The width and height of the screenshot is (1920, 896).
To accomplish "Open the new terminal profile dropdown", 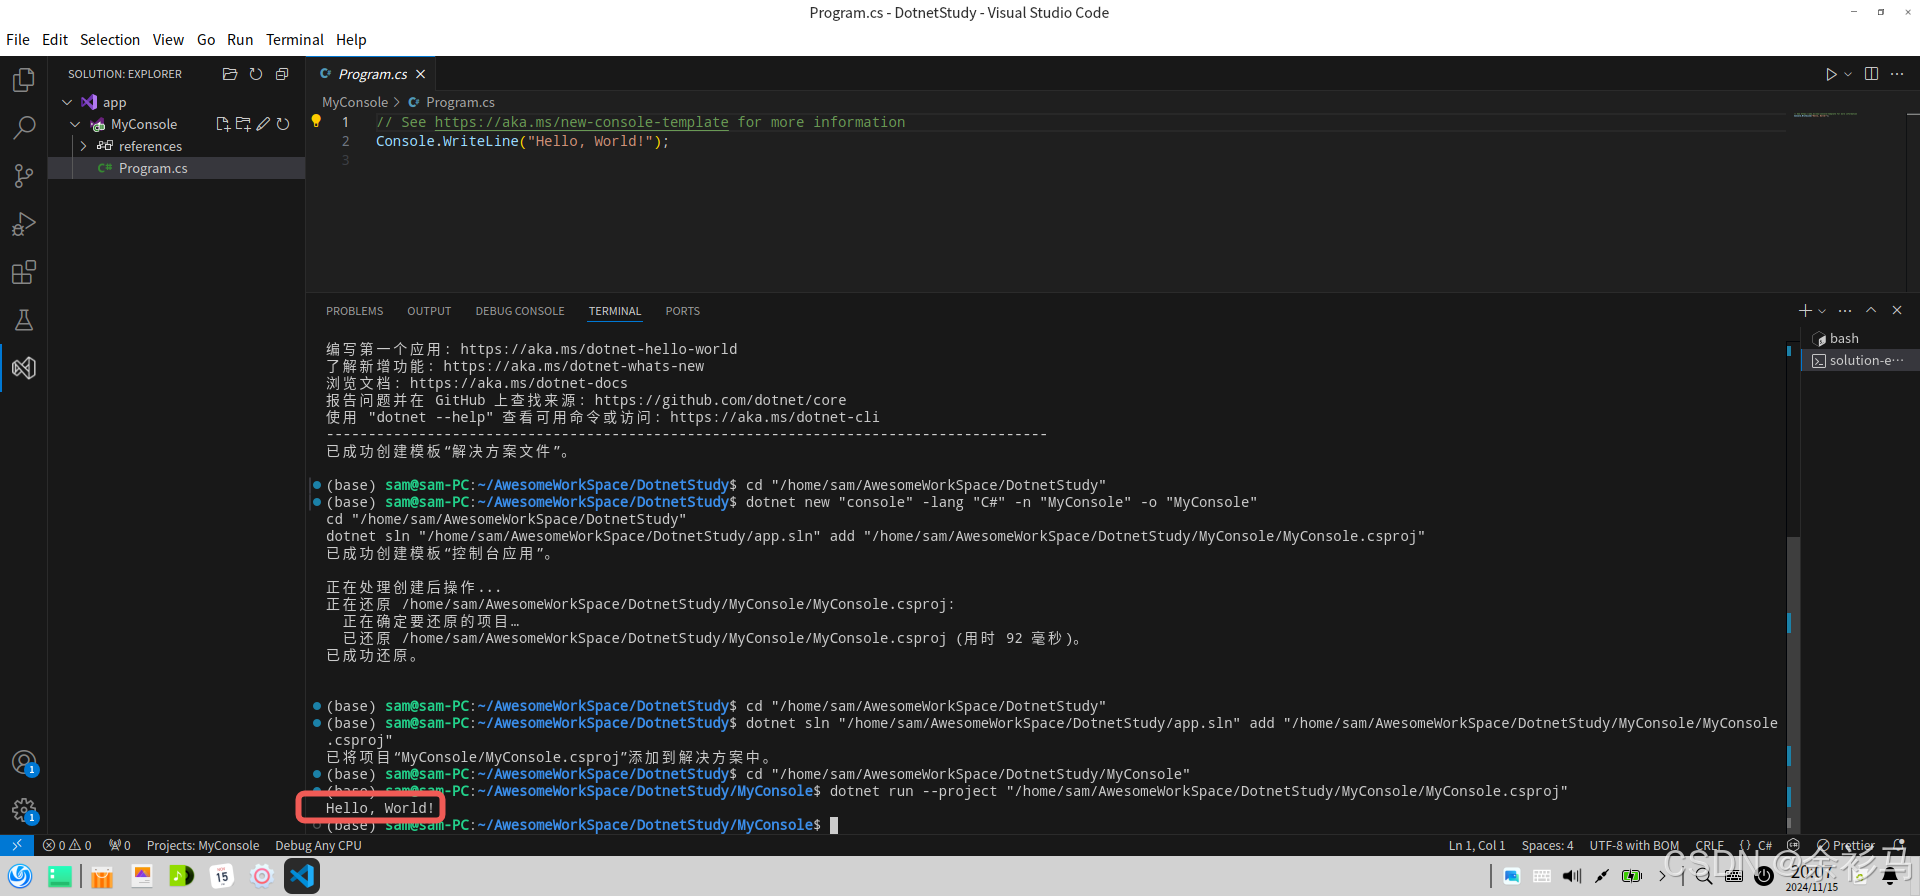I will coord(1822,311).
